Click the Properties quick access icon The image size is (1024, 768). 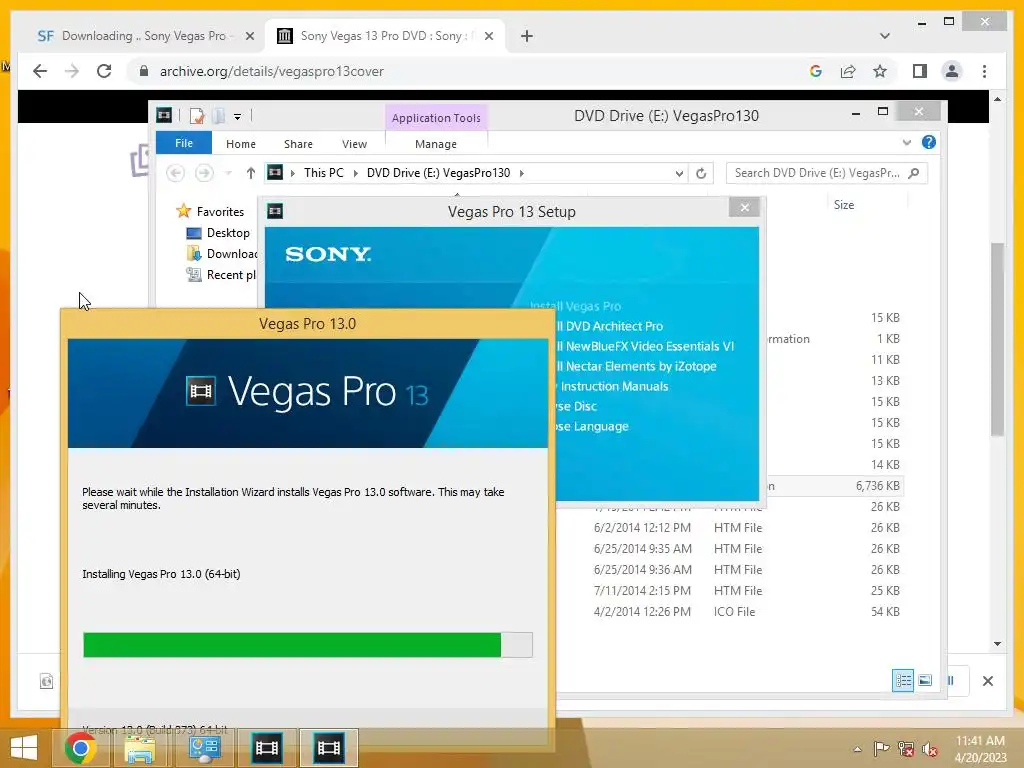tap(197, 116)
